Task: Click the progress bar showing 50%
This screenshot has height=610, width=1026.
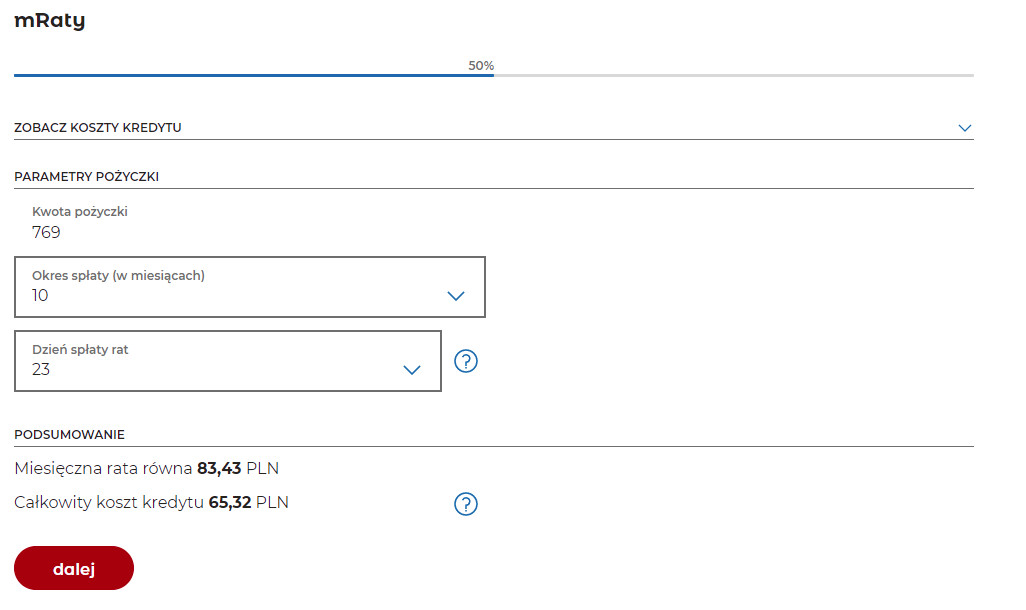Action: click(x=493, y=75)
